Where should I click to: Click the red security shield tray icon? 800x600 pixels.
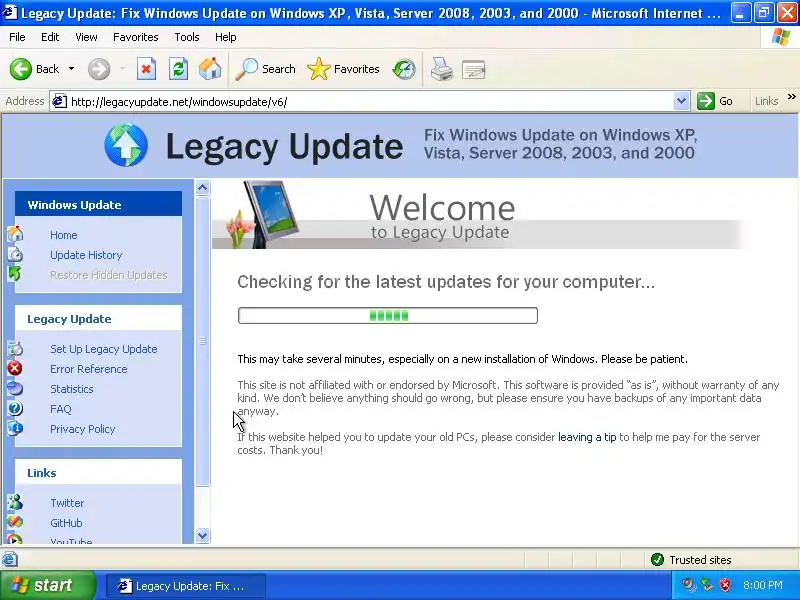[x=725, y=585]
